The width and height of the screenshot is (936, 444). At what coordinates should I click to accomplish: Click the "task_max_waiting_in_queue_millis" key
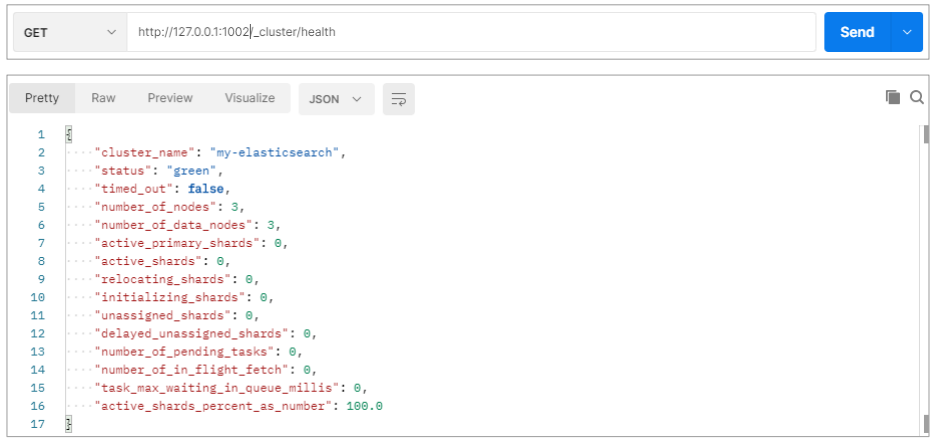coord(218,388)
